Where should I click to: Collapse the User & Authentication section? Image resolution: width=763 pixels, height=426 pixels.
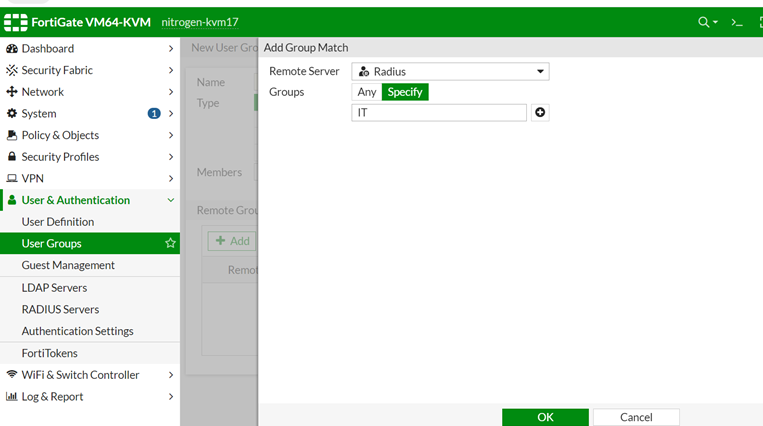tap(171, 200)
